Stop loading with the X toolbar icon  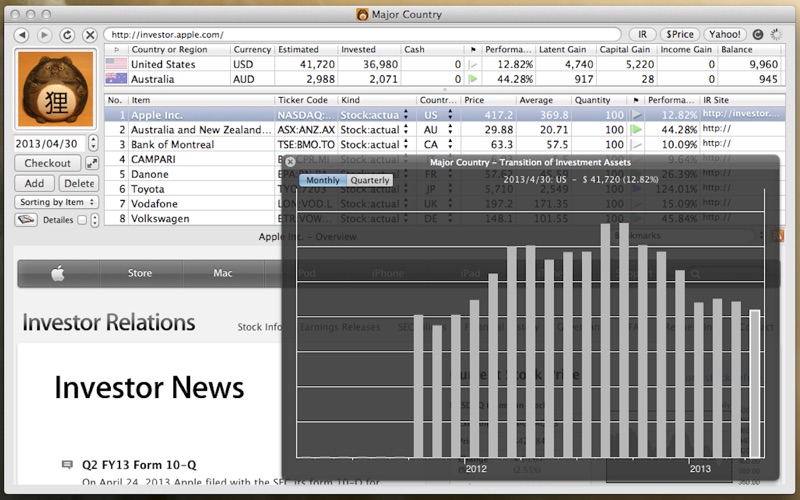[x=90, y=35]
